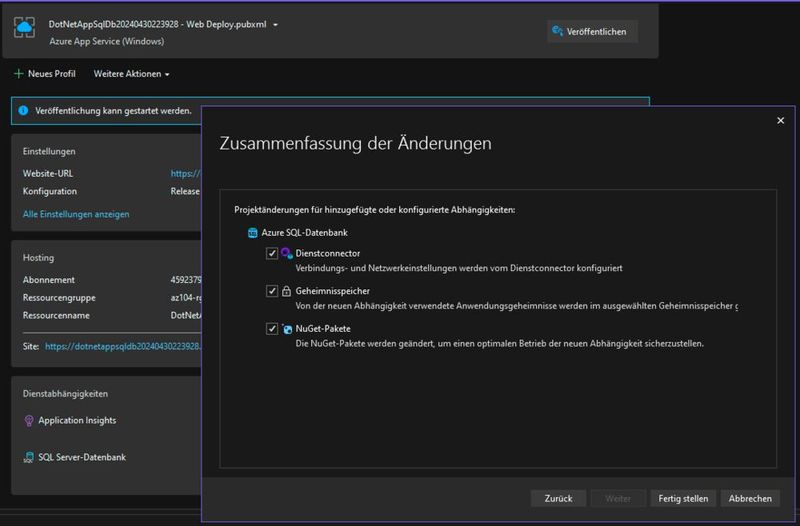This screenshot has height=526, width=800.
Task: Click the NuGet-Pakete icon
Action: coord(287,329)
